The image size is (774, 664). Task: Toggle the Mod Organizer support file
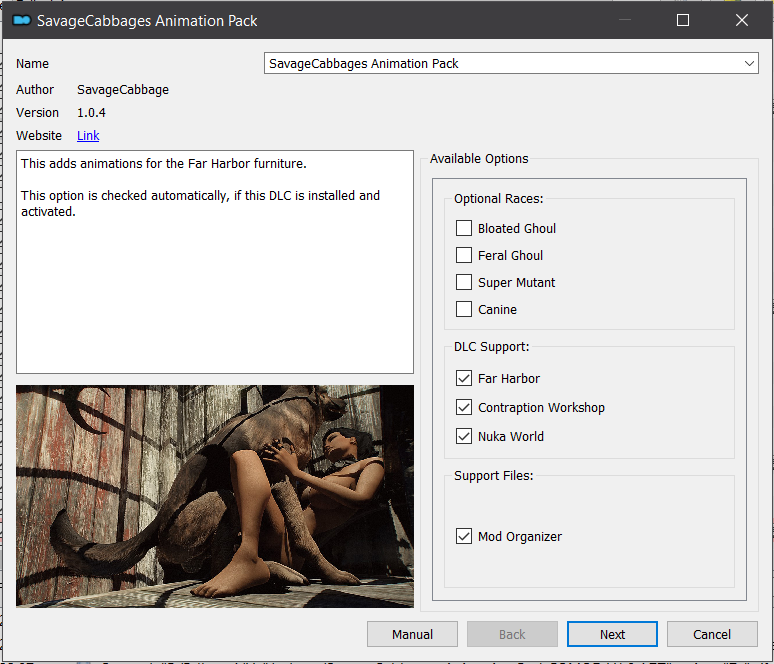pyautogui.click(x=464, y=537)
